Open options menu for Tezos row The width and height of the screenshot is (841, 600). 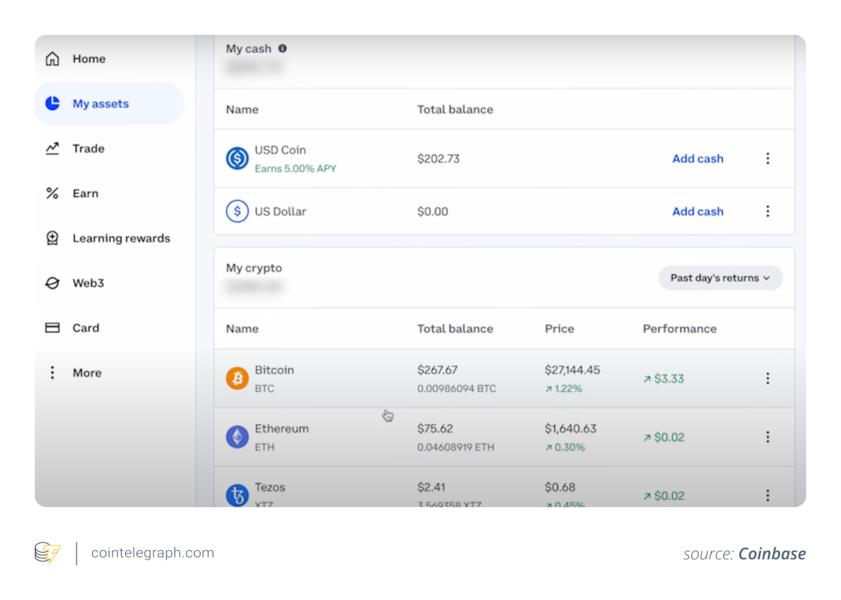tap(768, 495)
